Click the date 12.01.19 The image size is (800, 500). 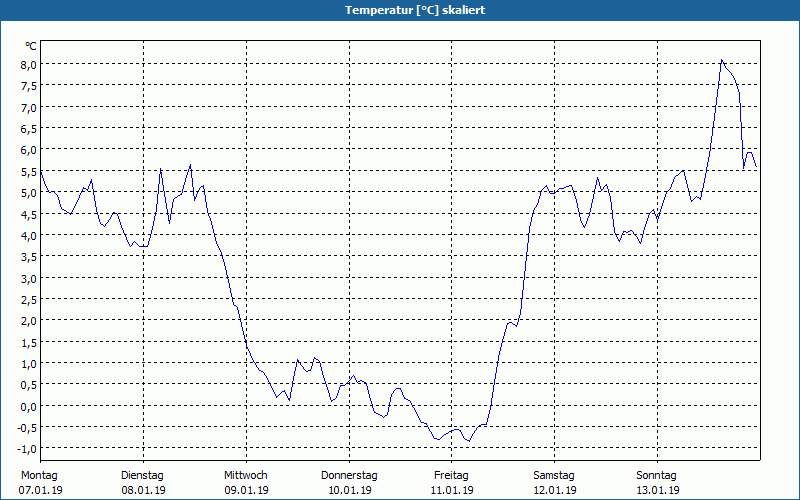555,490
